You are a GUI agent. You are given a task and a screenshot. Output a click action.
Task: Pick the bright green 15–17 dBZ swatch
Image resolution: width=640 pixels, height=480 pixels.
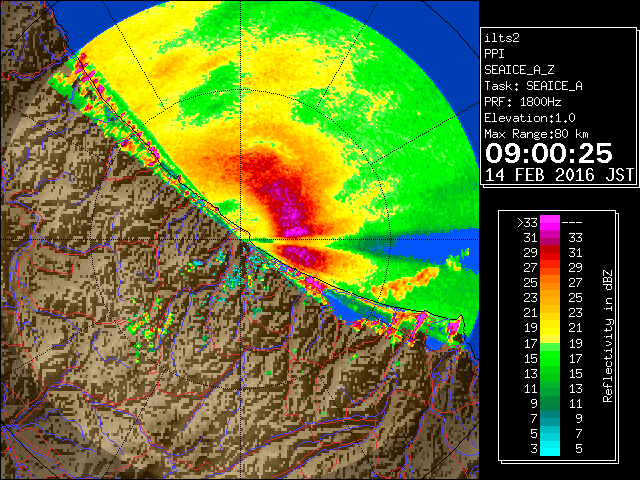[x=550, y=358]
